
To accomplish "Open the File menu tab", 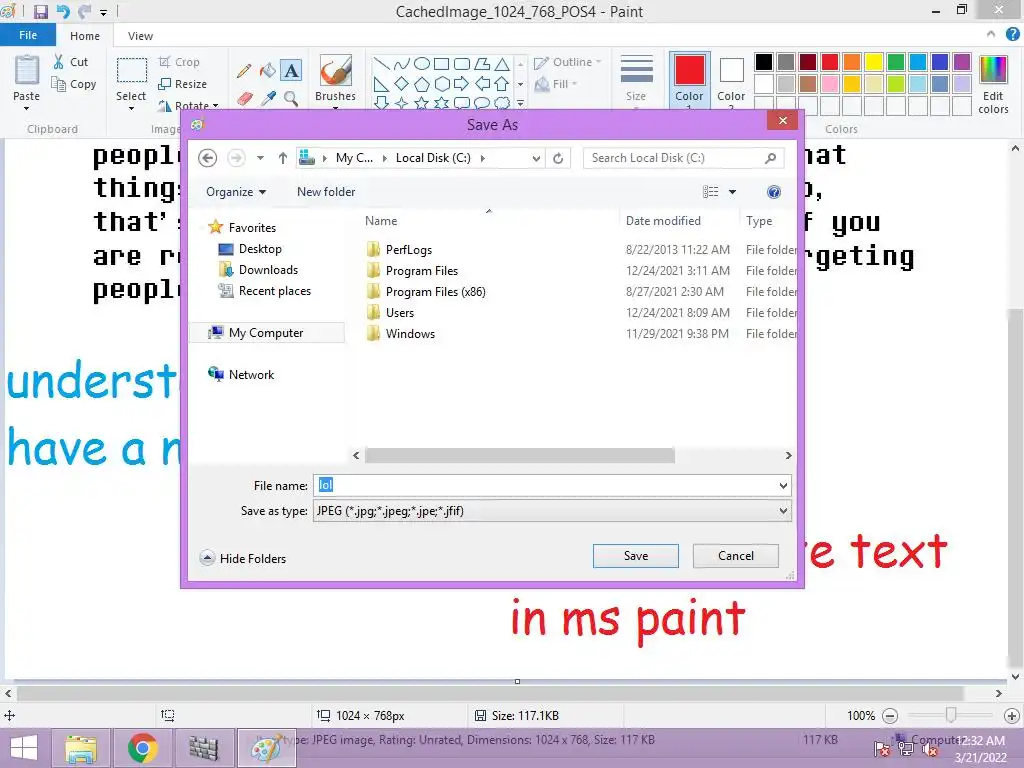I will (x=27, y=35).
